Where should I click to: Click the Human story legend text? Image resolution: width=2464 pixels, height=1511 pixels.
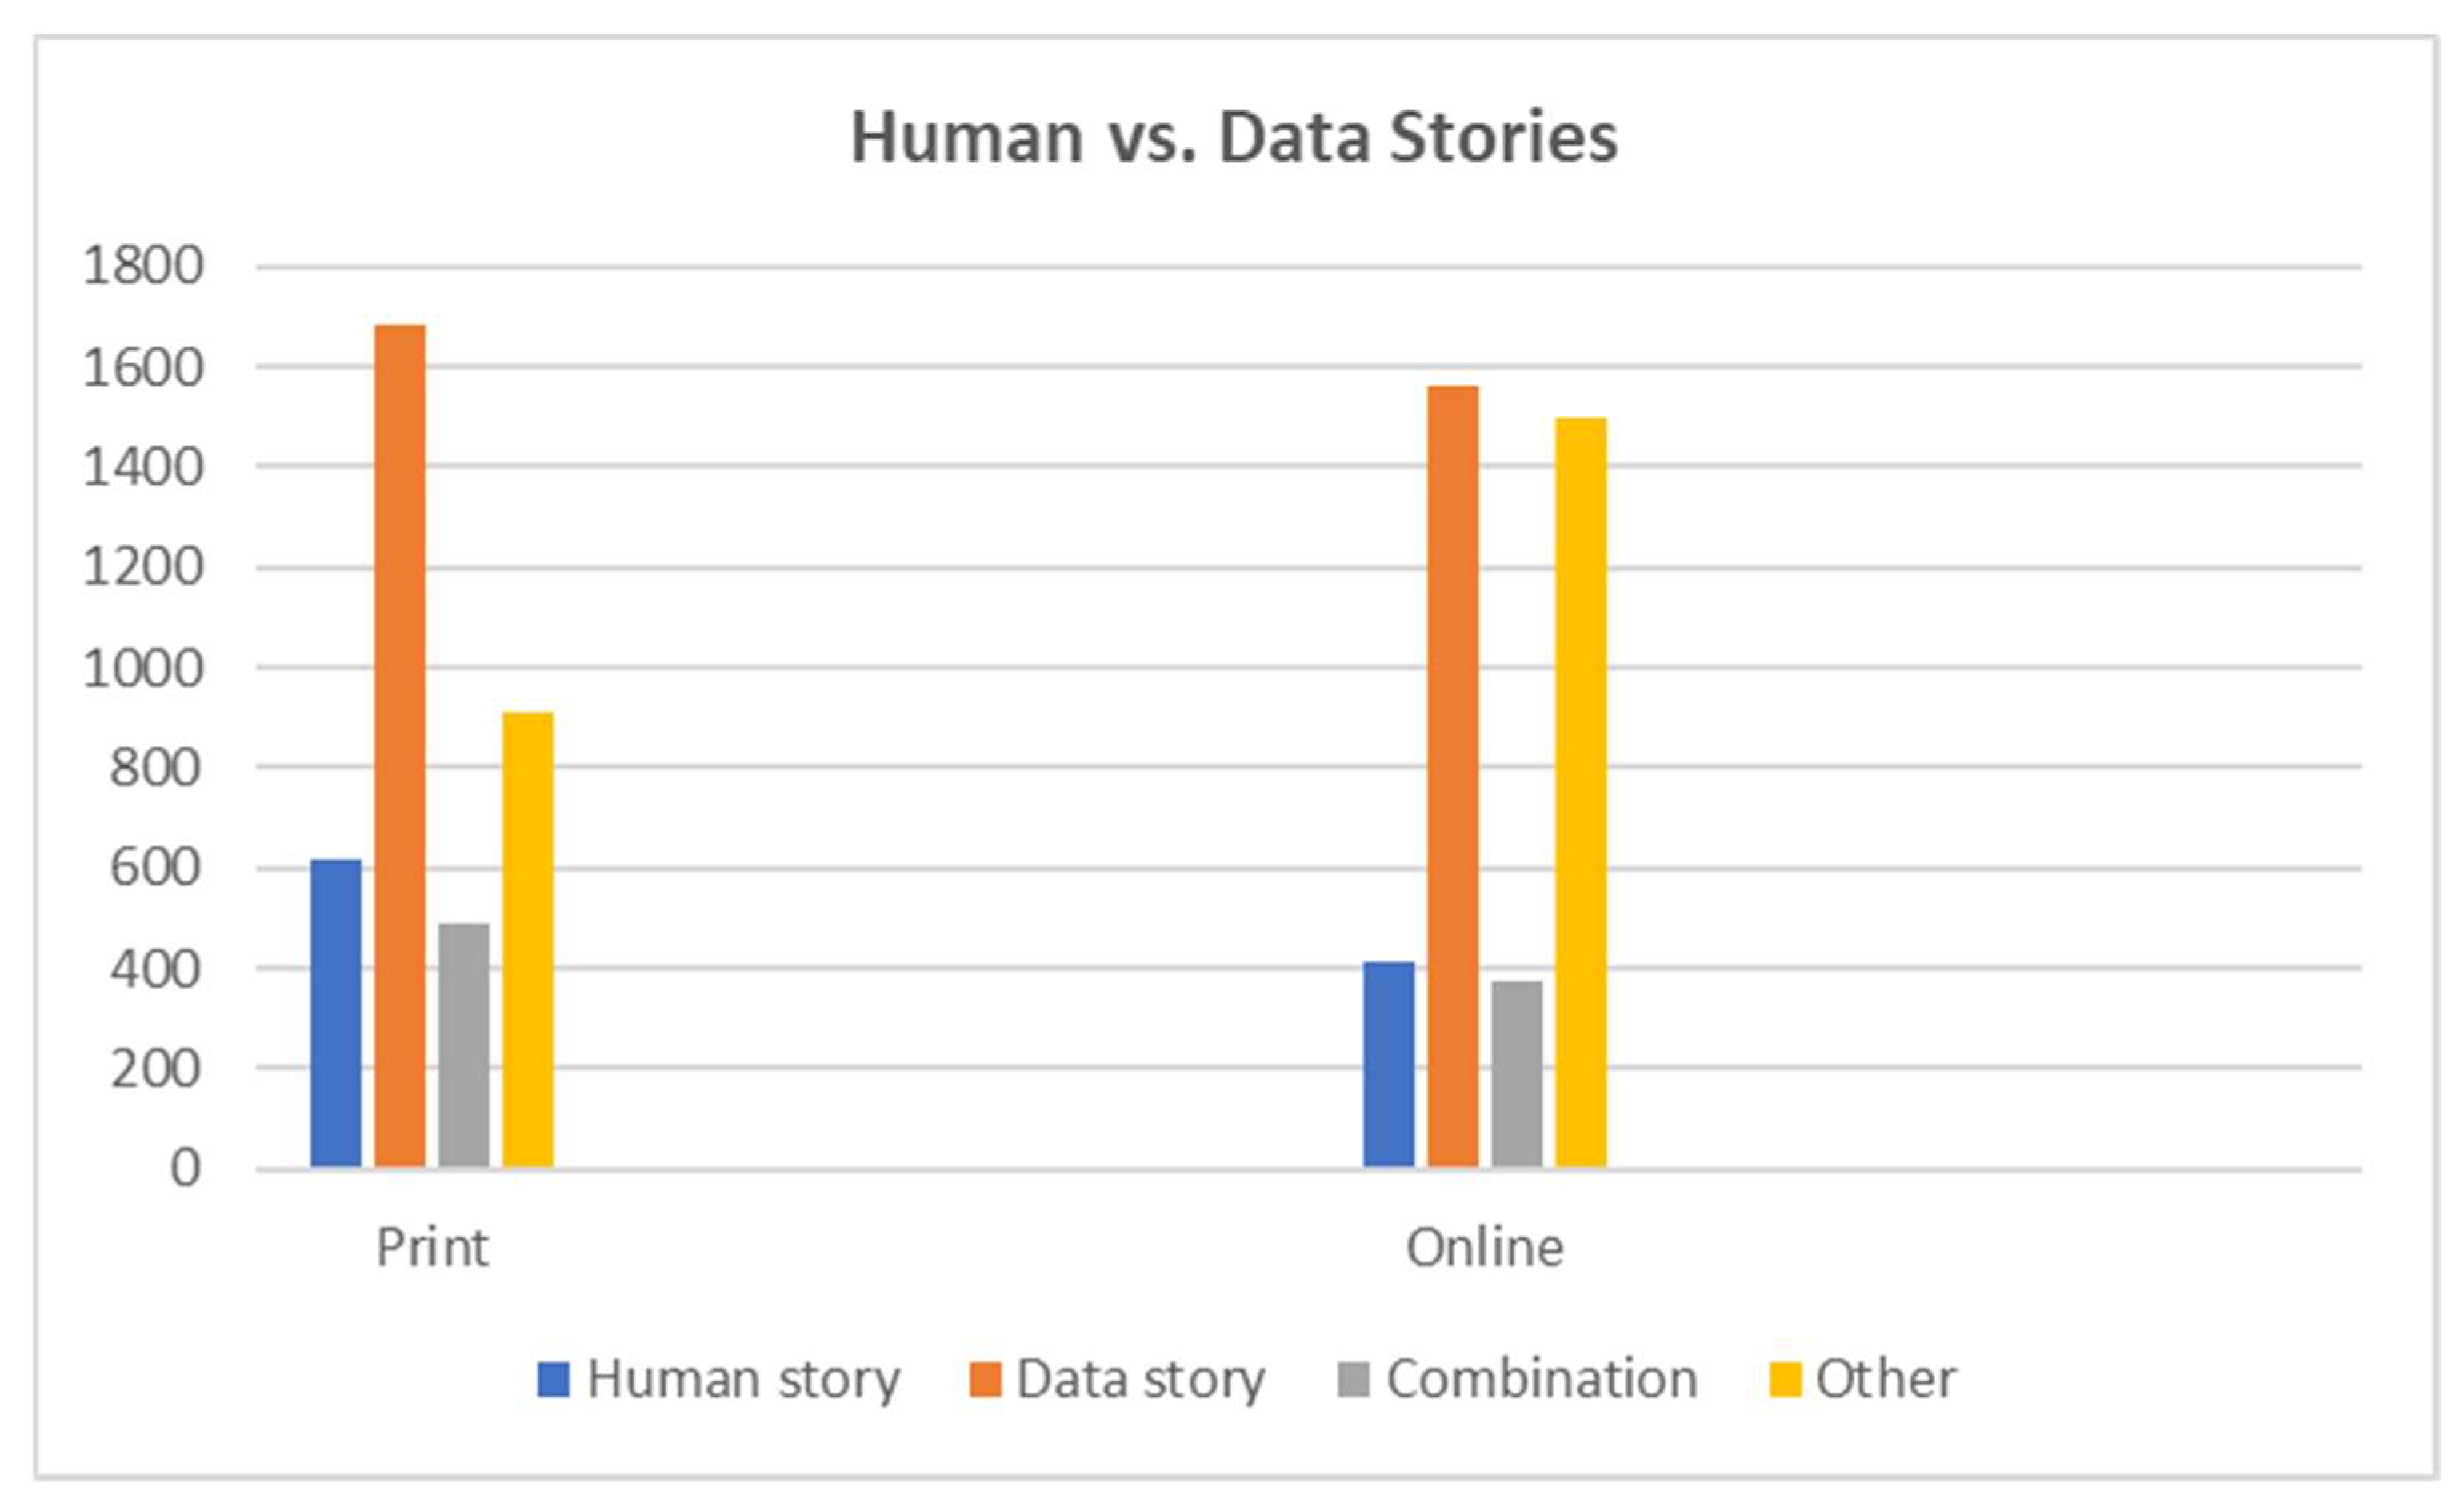click(x=743, y=1380)
